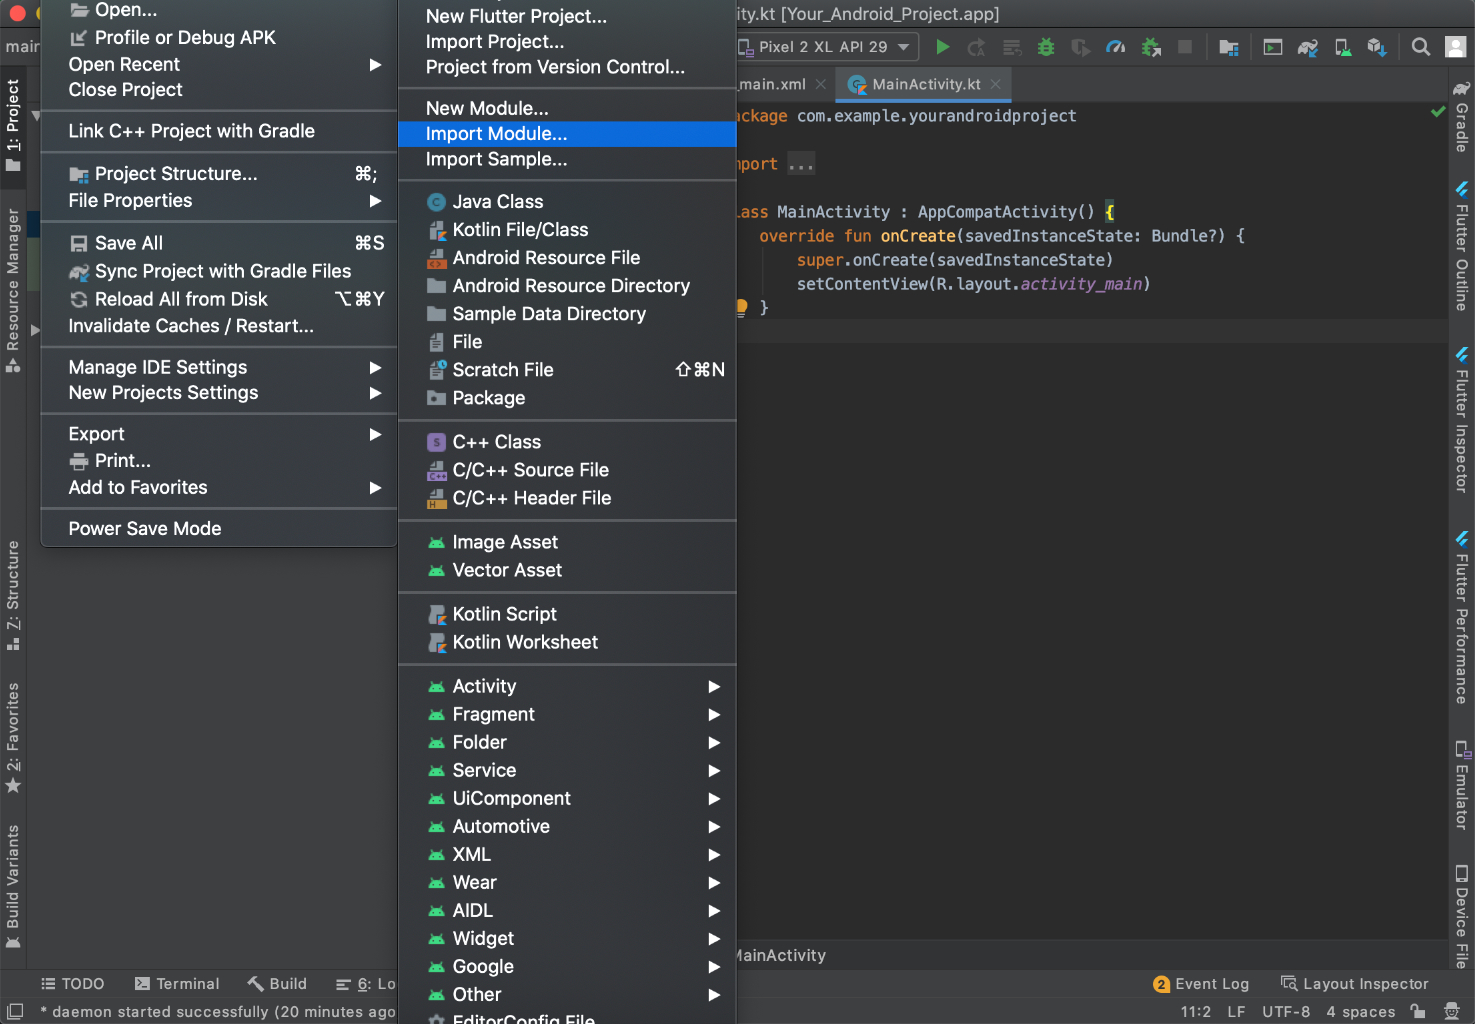Expand the Activity submenu
The image size is (1475, 1024).
(567, 686)
